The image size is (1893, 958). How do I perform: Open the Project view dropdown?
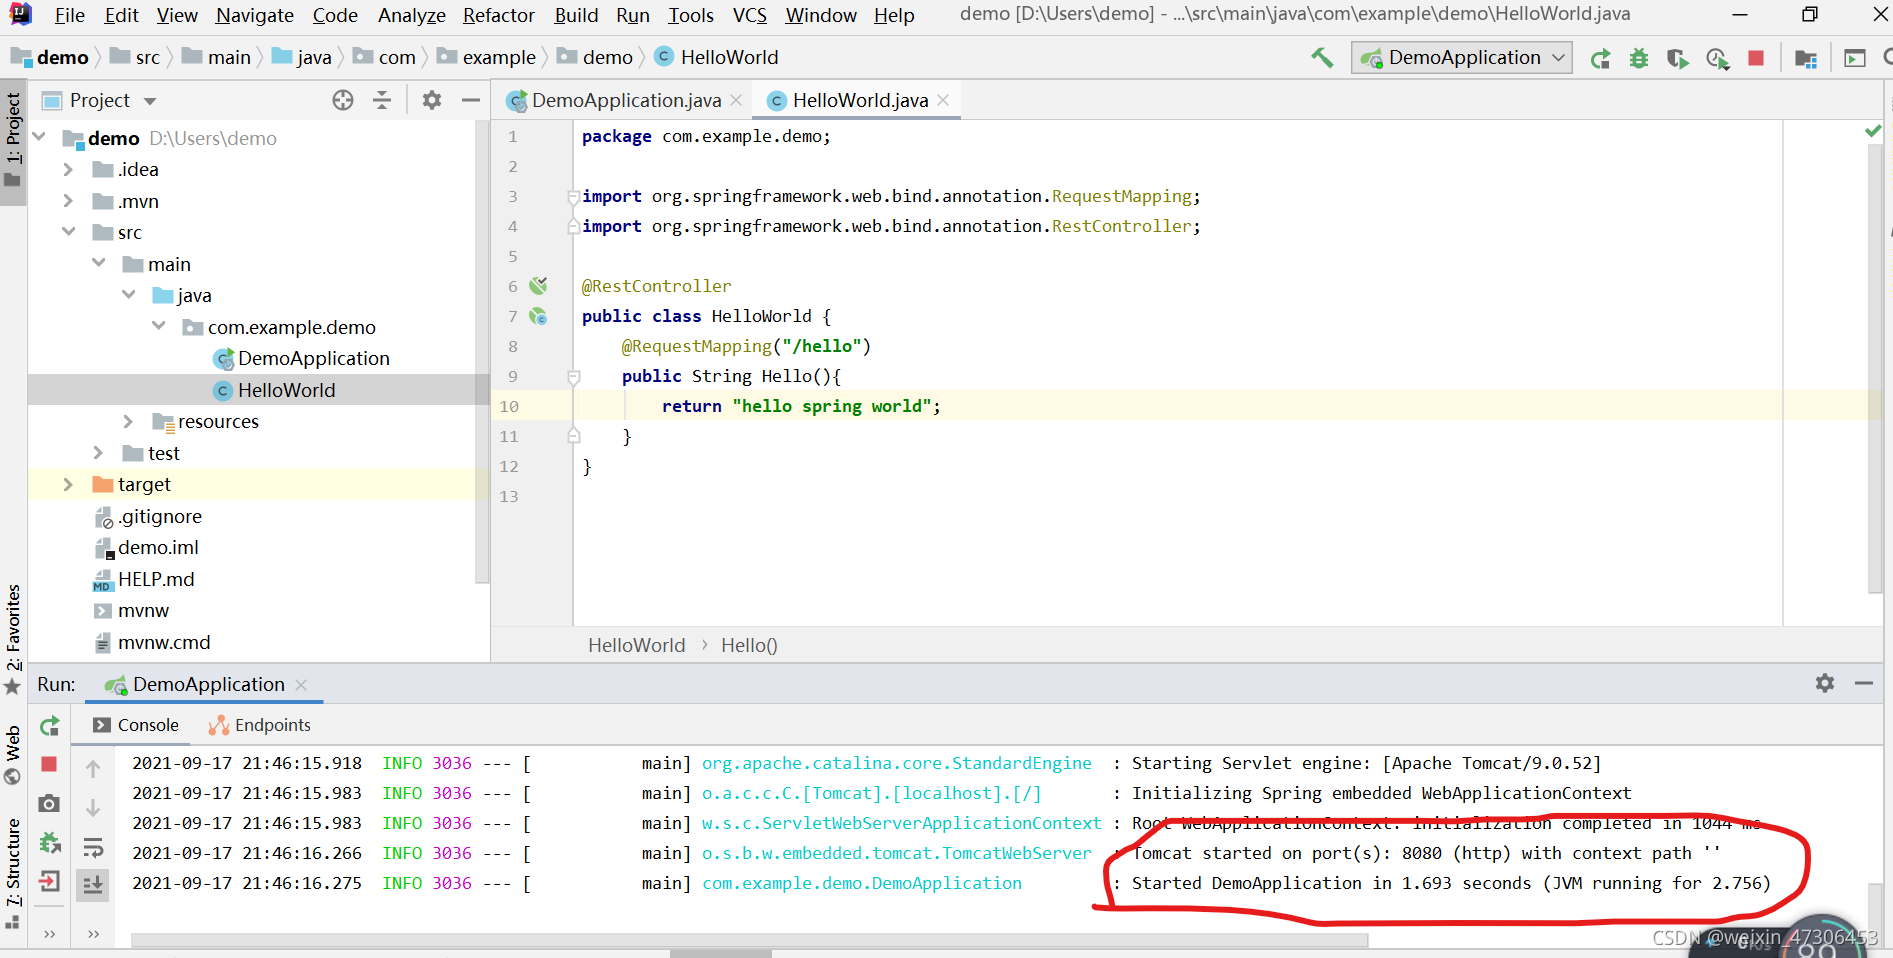point(150,101)
